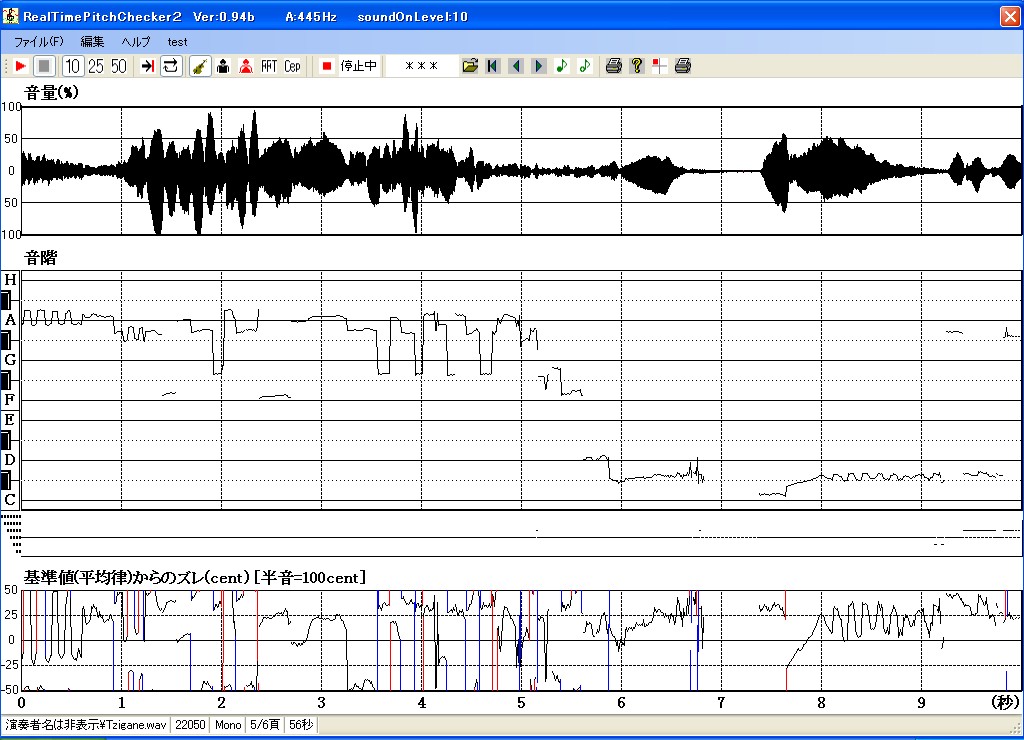Click the red record indicator square

(327, 66)
